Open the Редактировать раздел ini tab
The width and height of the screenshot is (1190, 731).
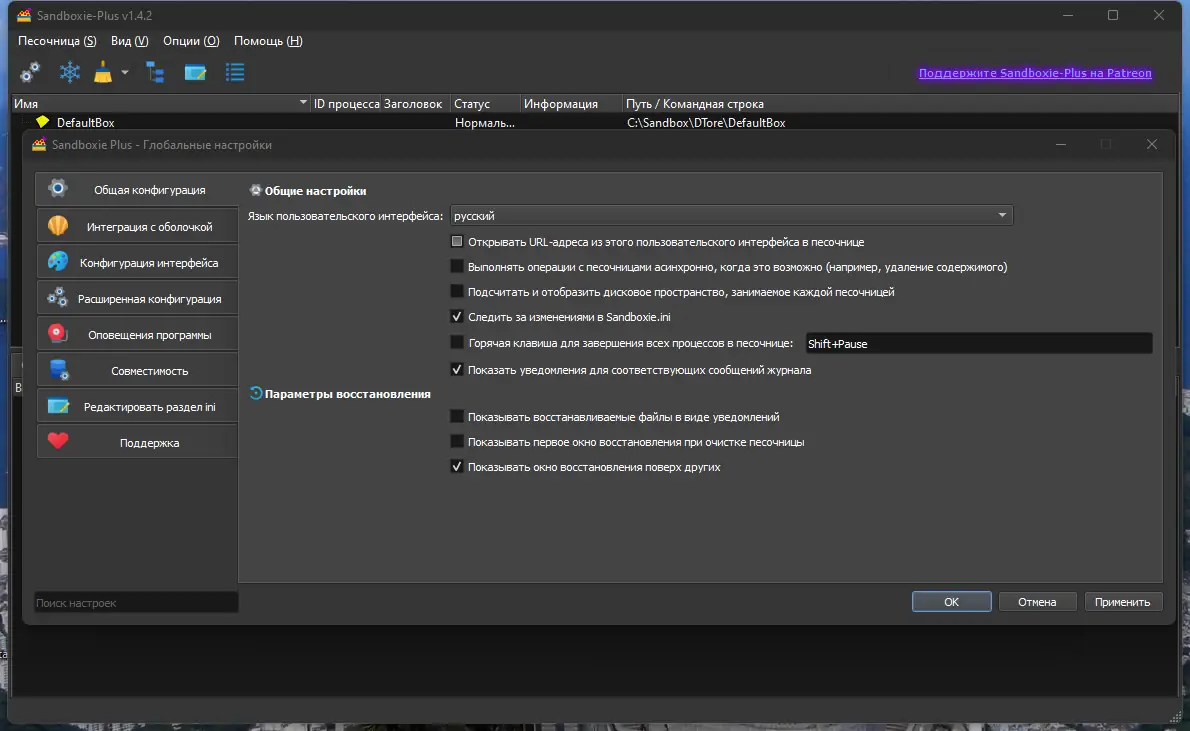click(137, 407)
